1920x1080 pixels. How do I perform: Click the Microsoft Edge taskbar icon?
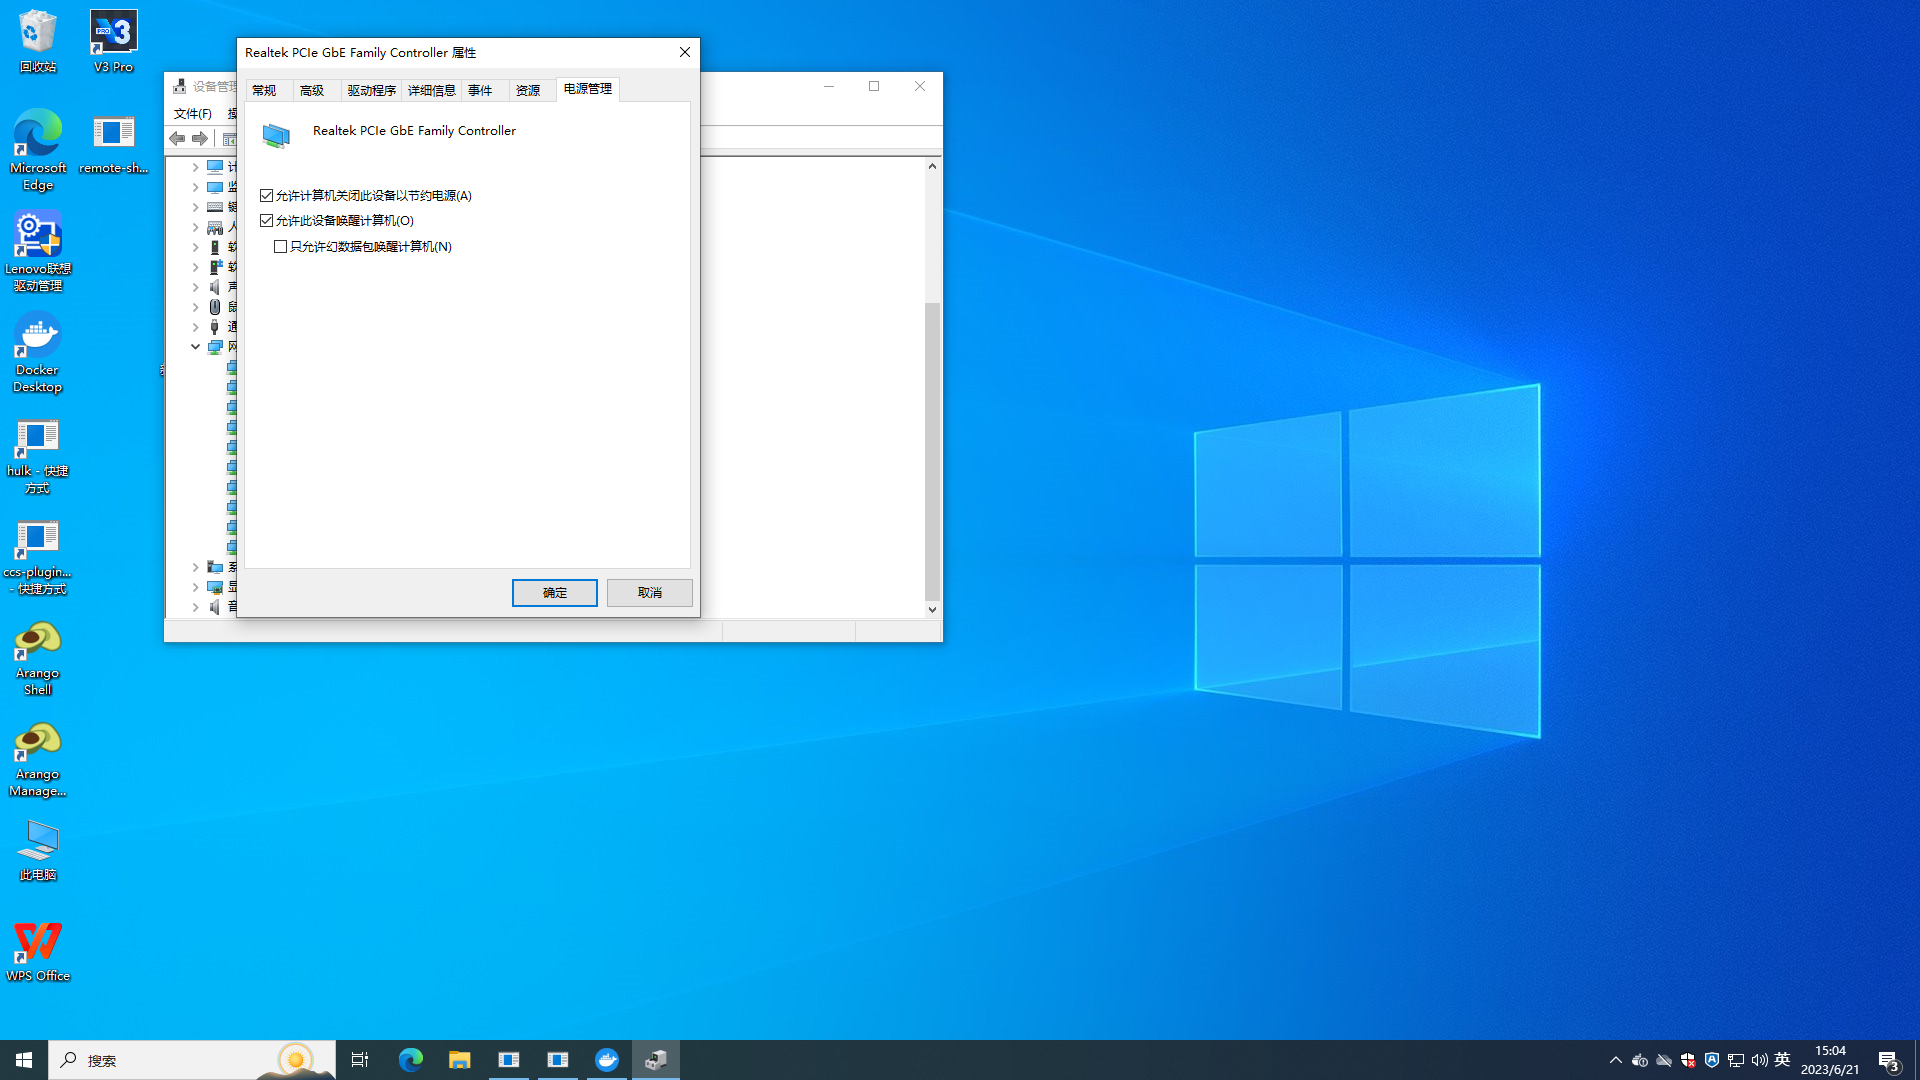[x=410, y=1060]
